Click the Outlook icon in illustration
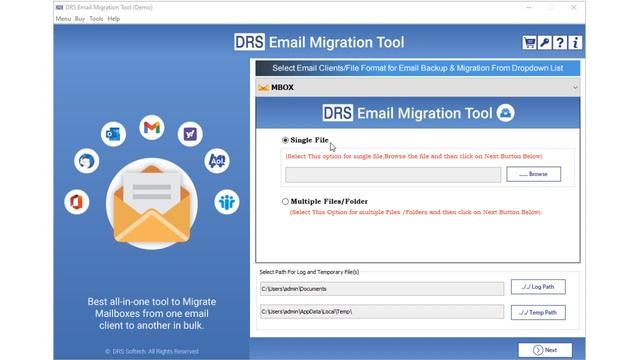This screenshot has width=640, height=360. tap(113, 134)
